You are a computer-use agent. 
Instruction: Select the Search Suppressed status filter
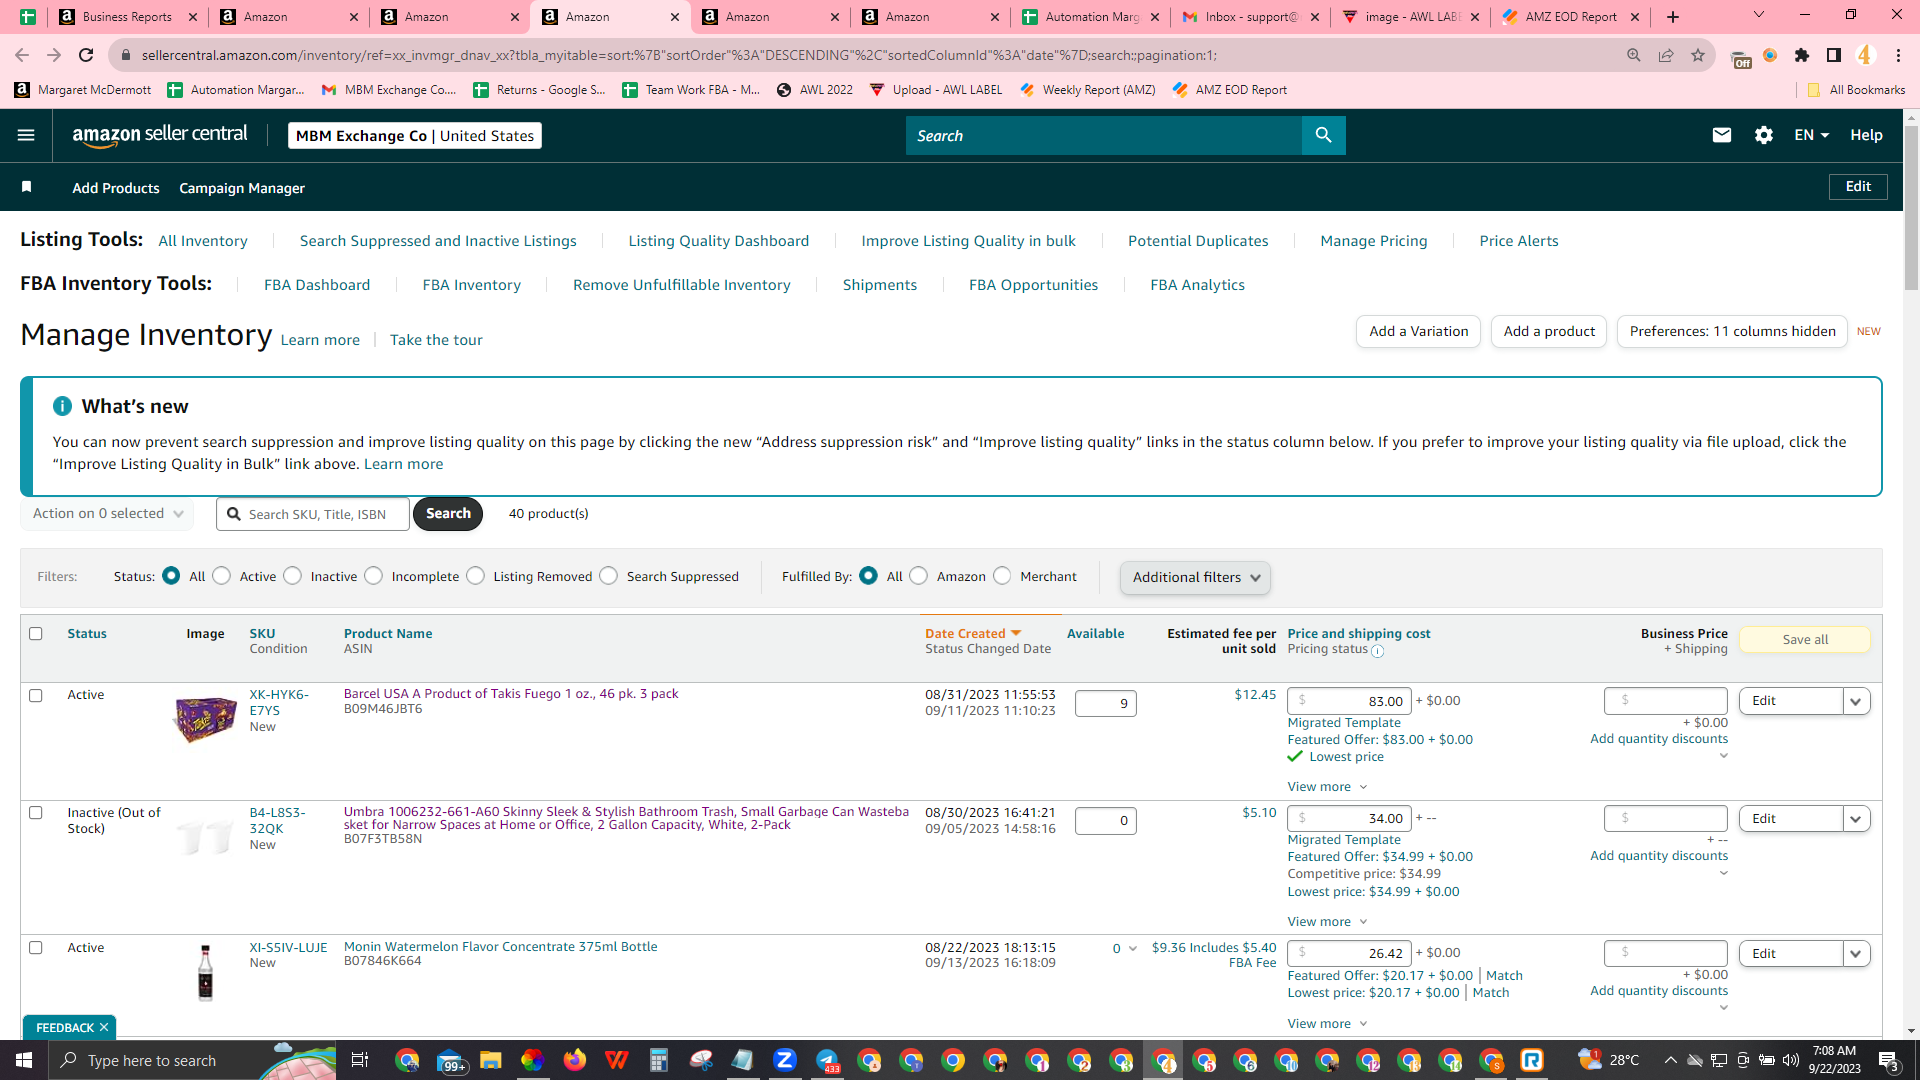(609, 576)
